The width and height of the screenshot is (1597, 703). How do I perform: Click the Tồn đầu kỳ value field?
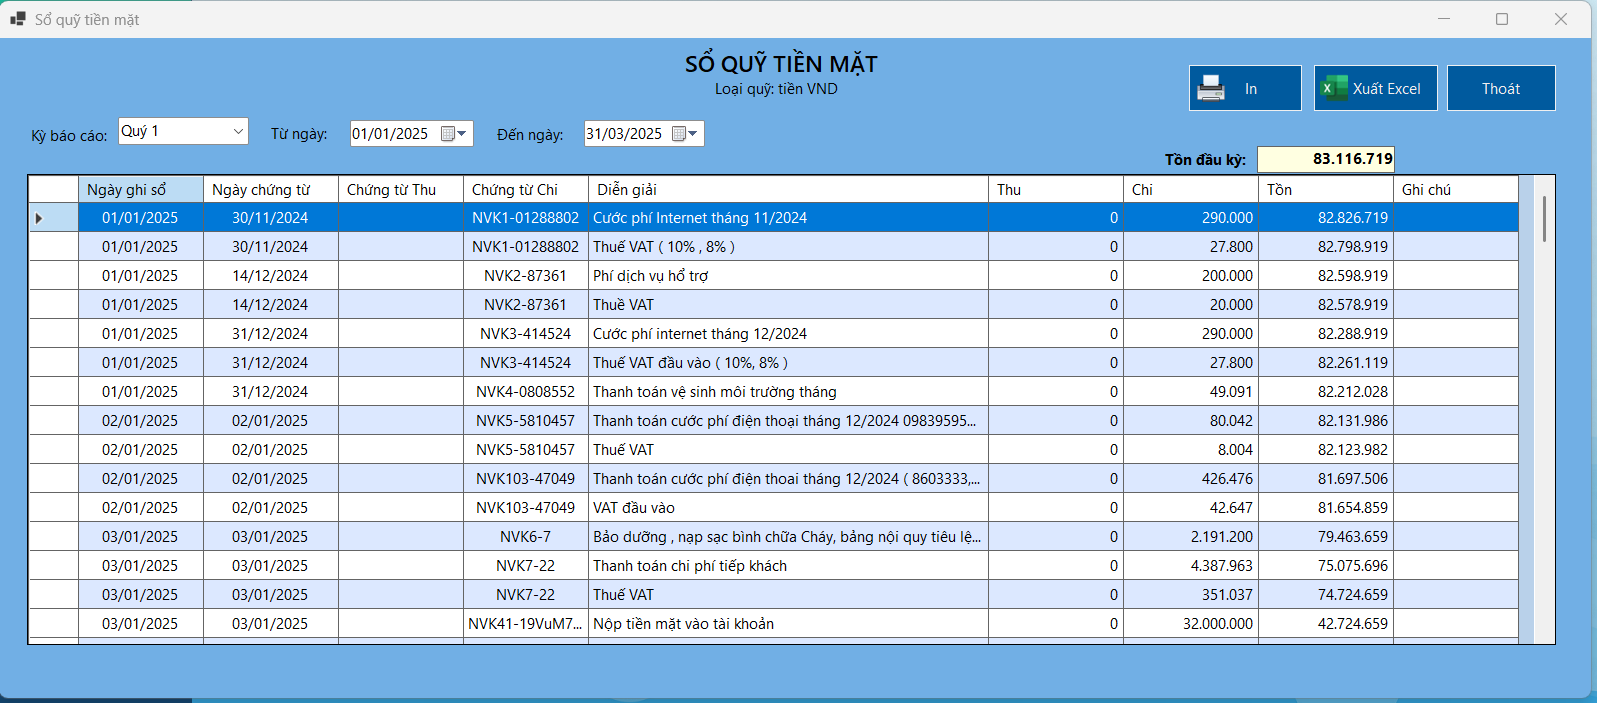point(1325,159)
